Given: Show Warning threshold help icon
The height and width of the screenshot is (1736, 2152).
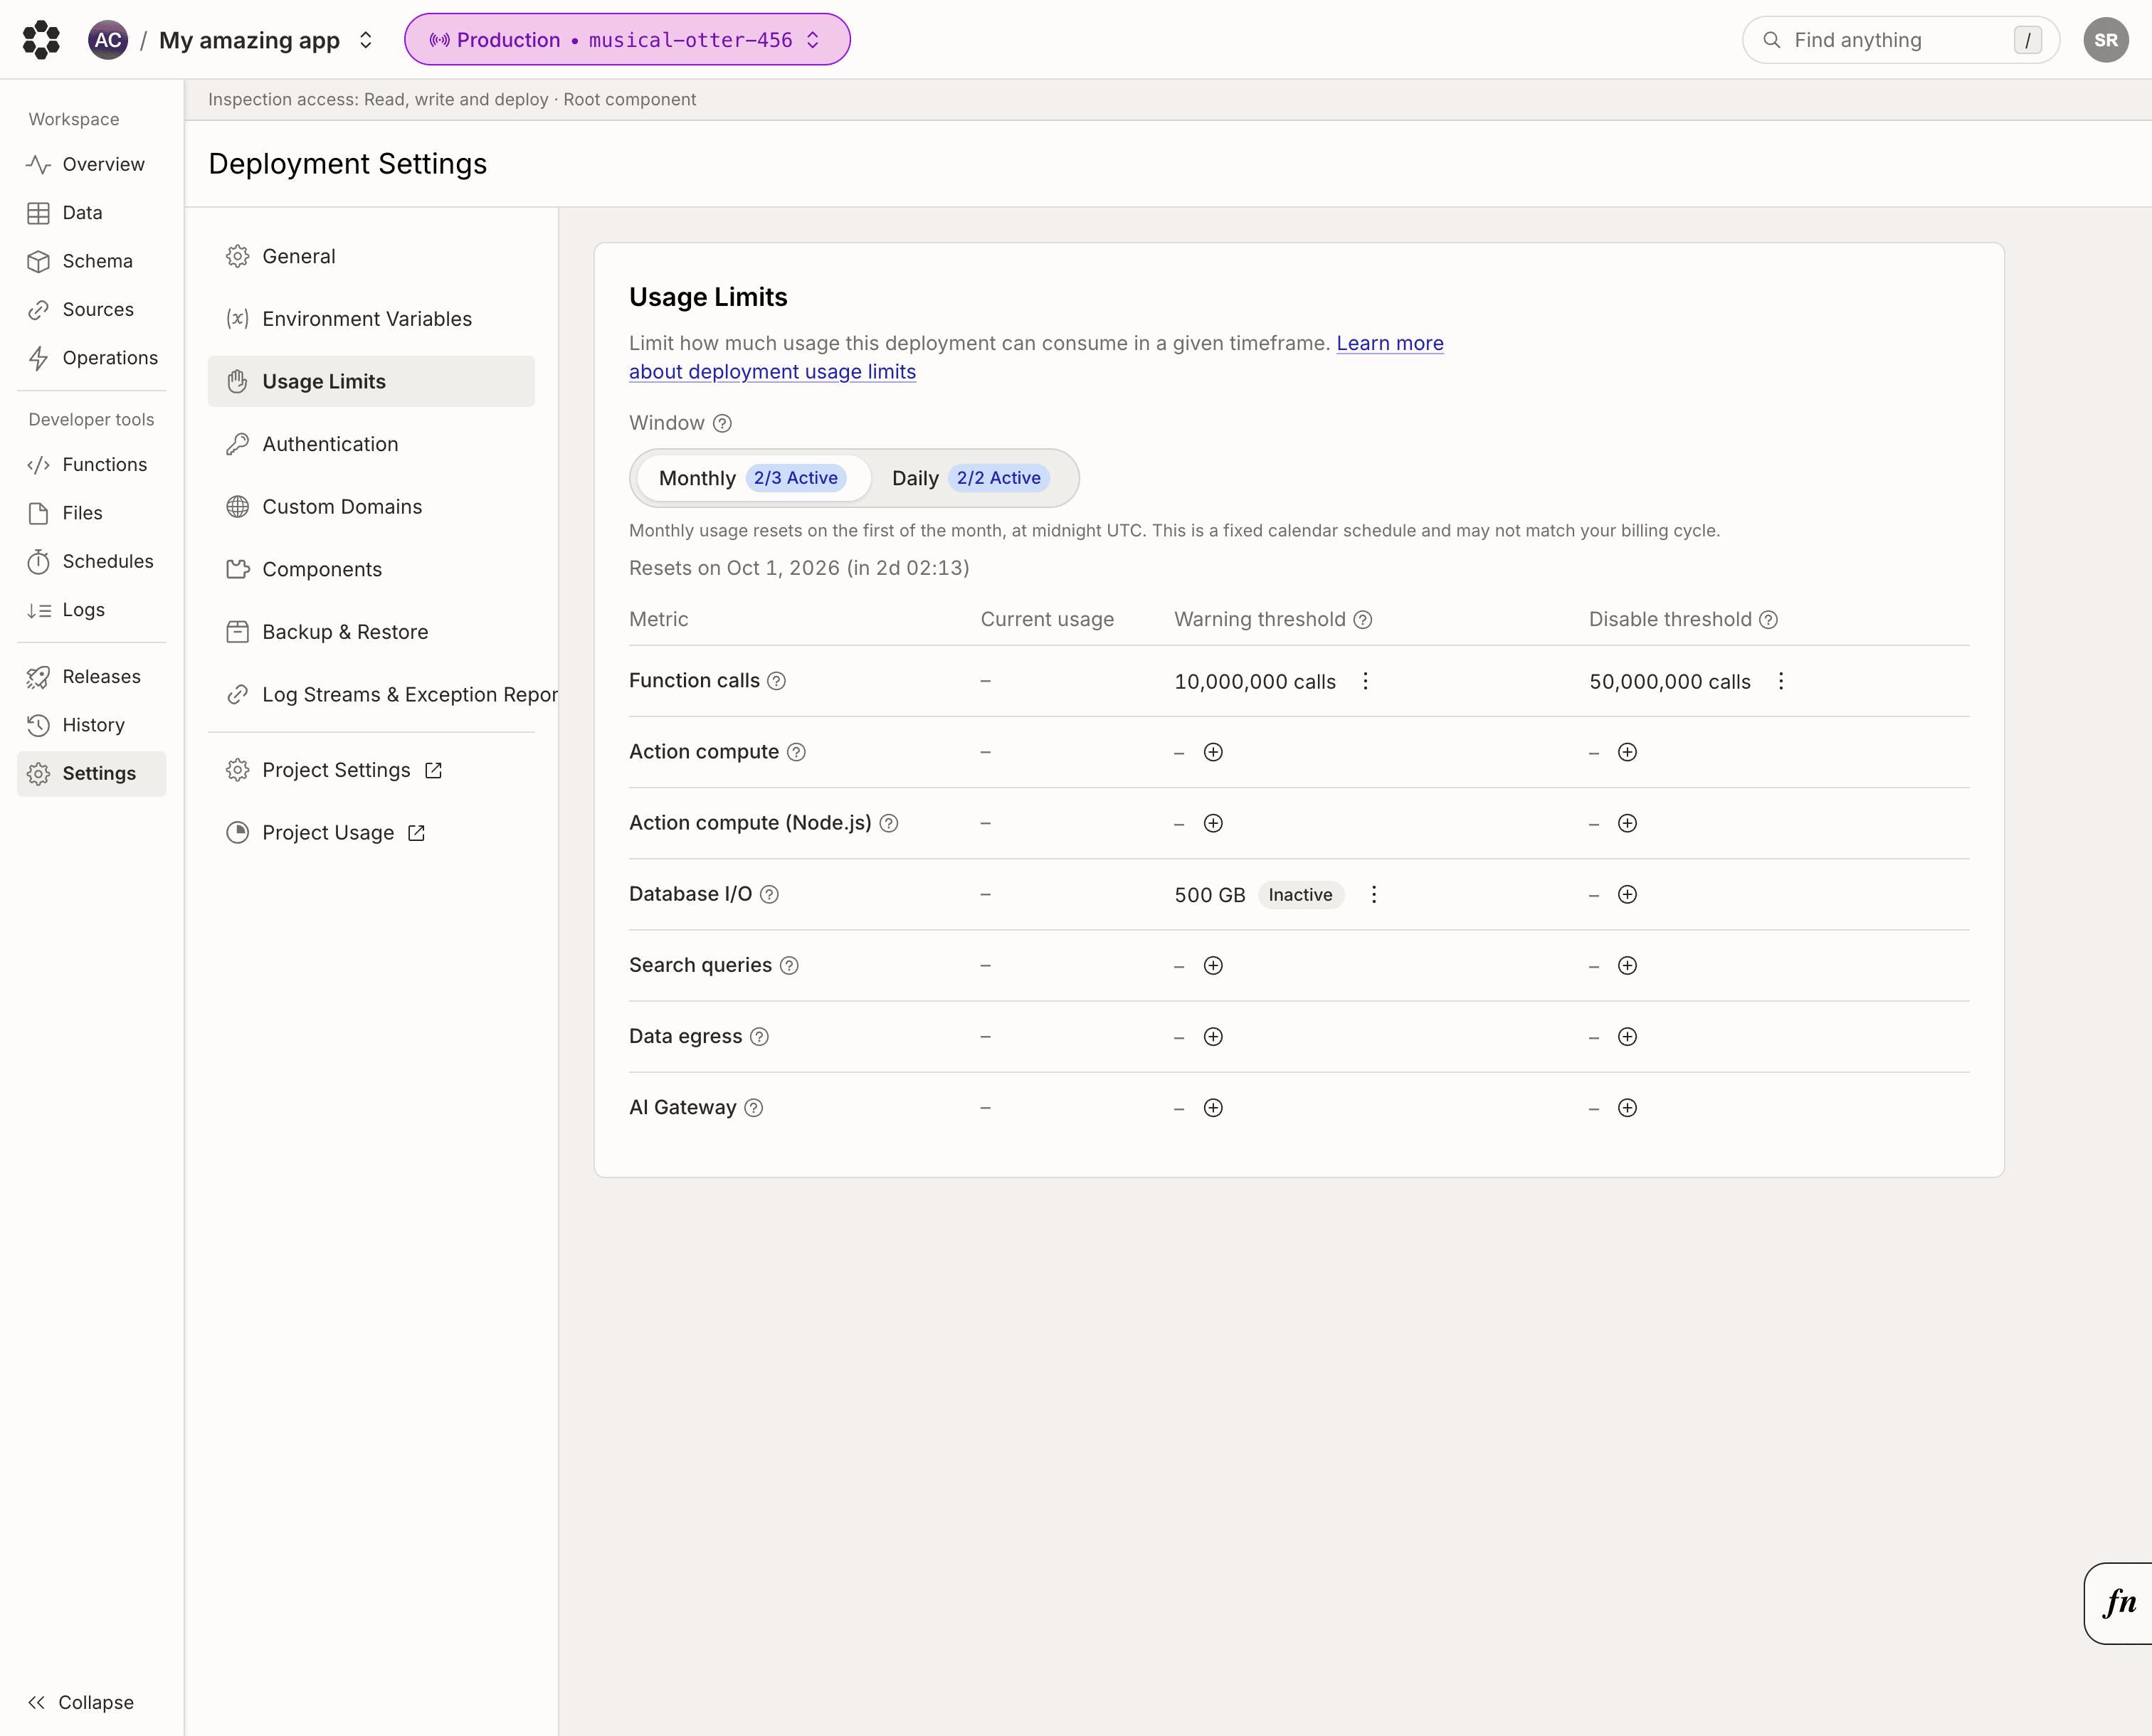Looking at the screenshot, I should 1362,619.
